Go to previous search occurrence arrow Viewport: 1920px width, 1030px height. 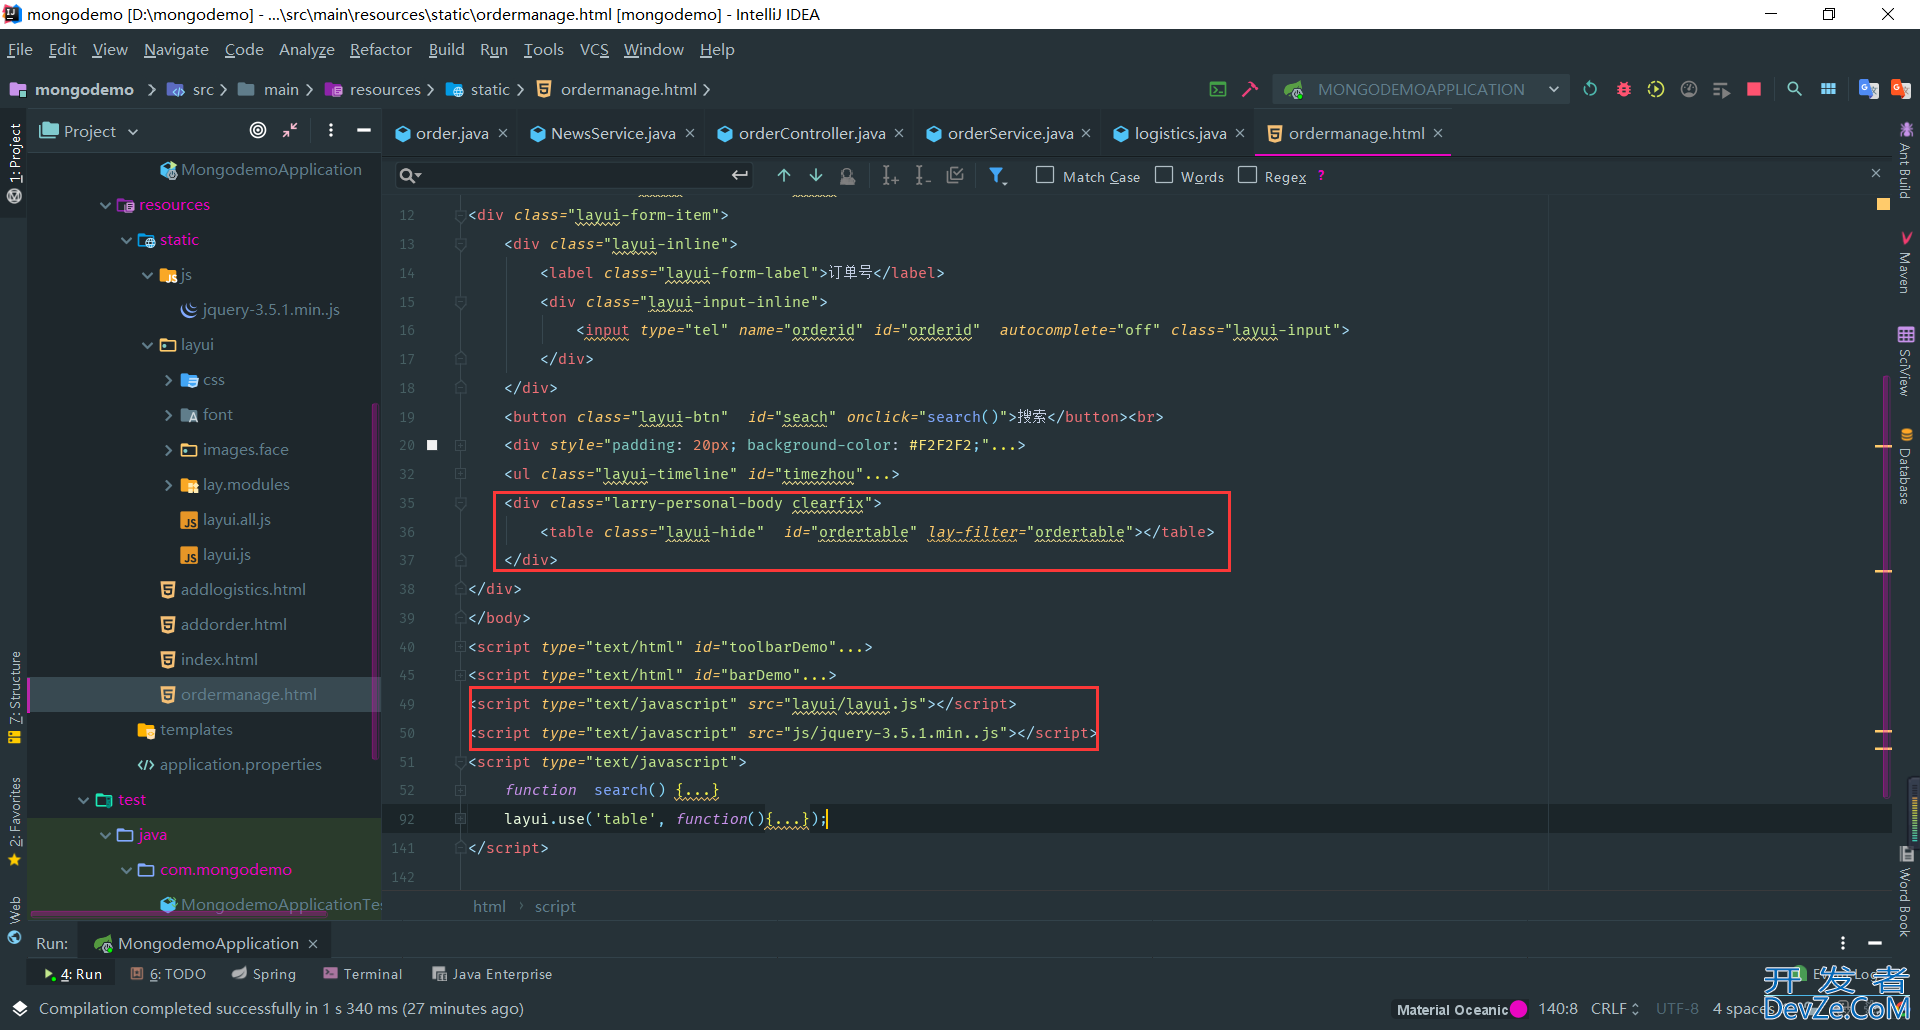784,176
